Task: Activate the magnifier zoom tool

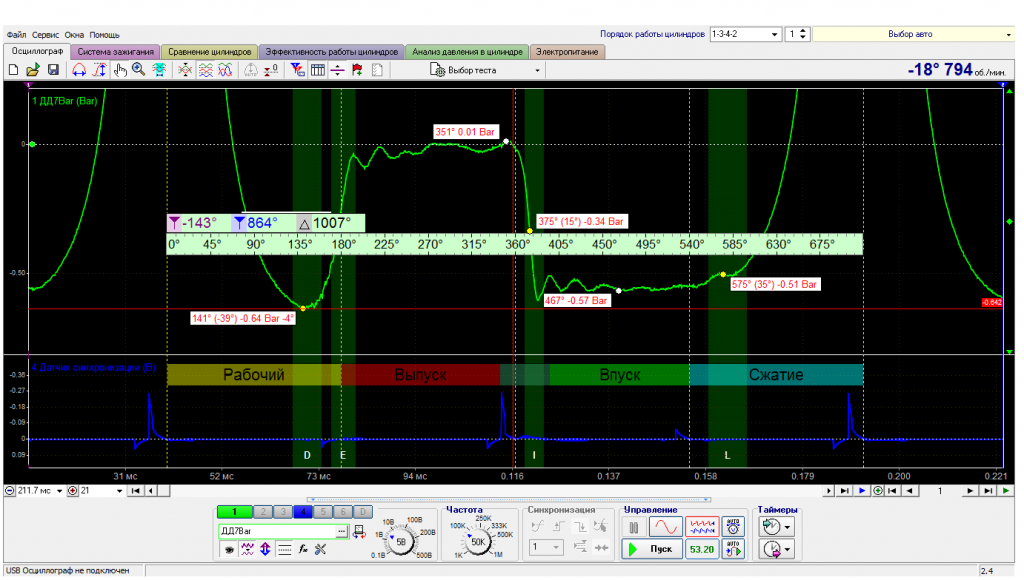Action: [x=138, y=70]
